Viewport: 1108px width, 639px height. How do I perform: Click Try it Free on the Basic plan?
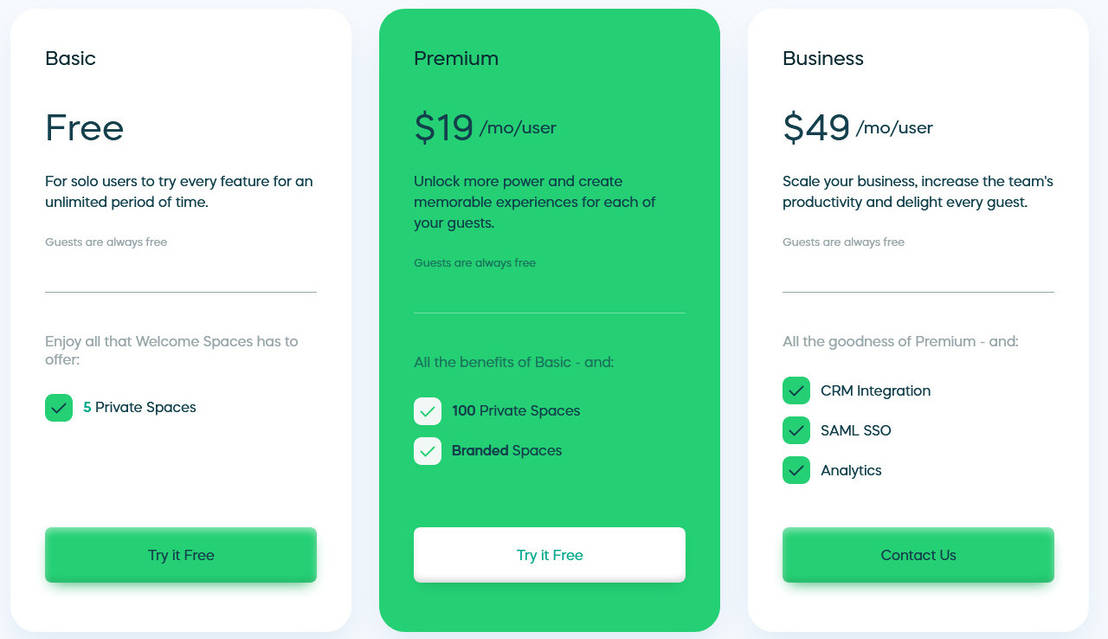pos(180,554)
